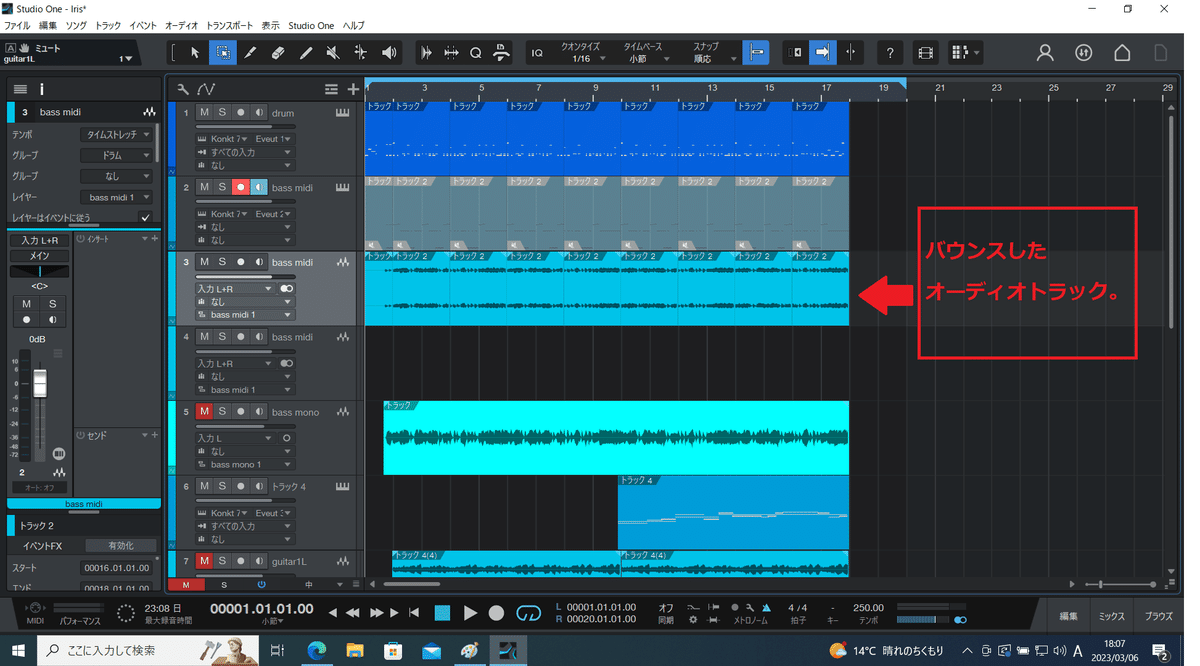Choose the Listen speaker tool
The height and width of the screenshot is (666, 1200).
(x=389, y=52)
